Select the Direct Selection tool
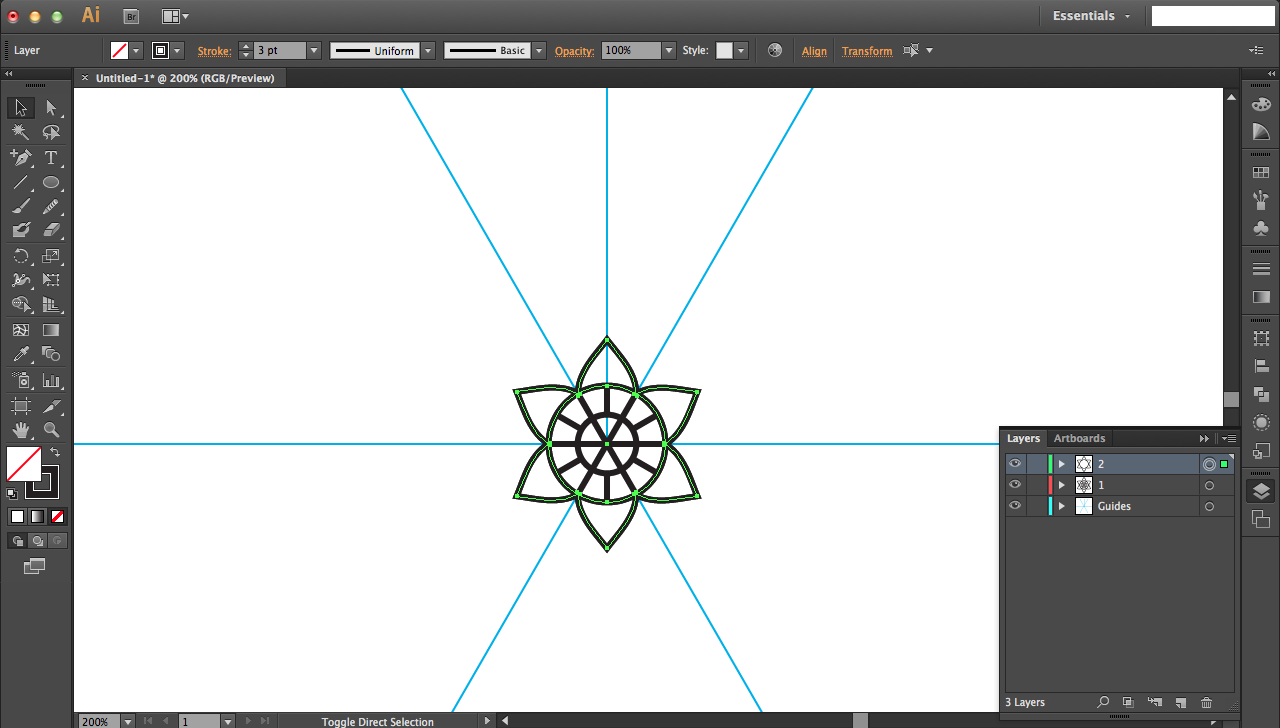This screenshot has width=1280, height=728. 51,108
